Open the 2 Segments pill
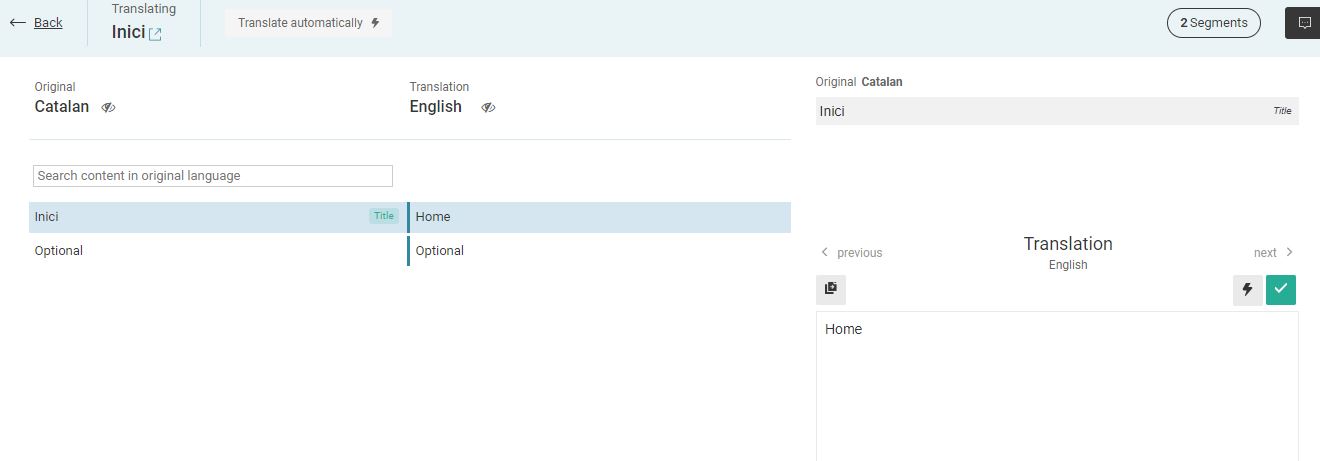 1214,23
